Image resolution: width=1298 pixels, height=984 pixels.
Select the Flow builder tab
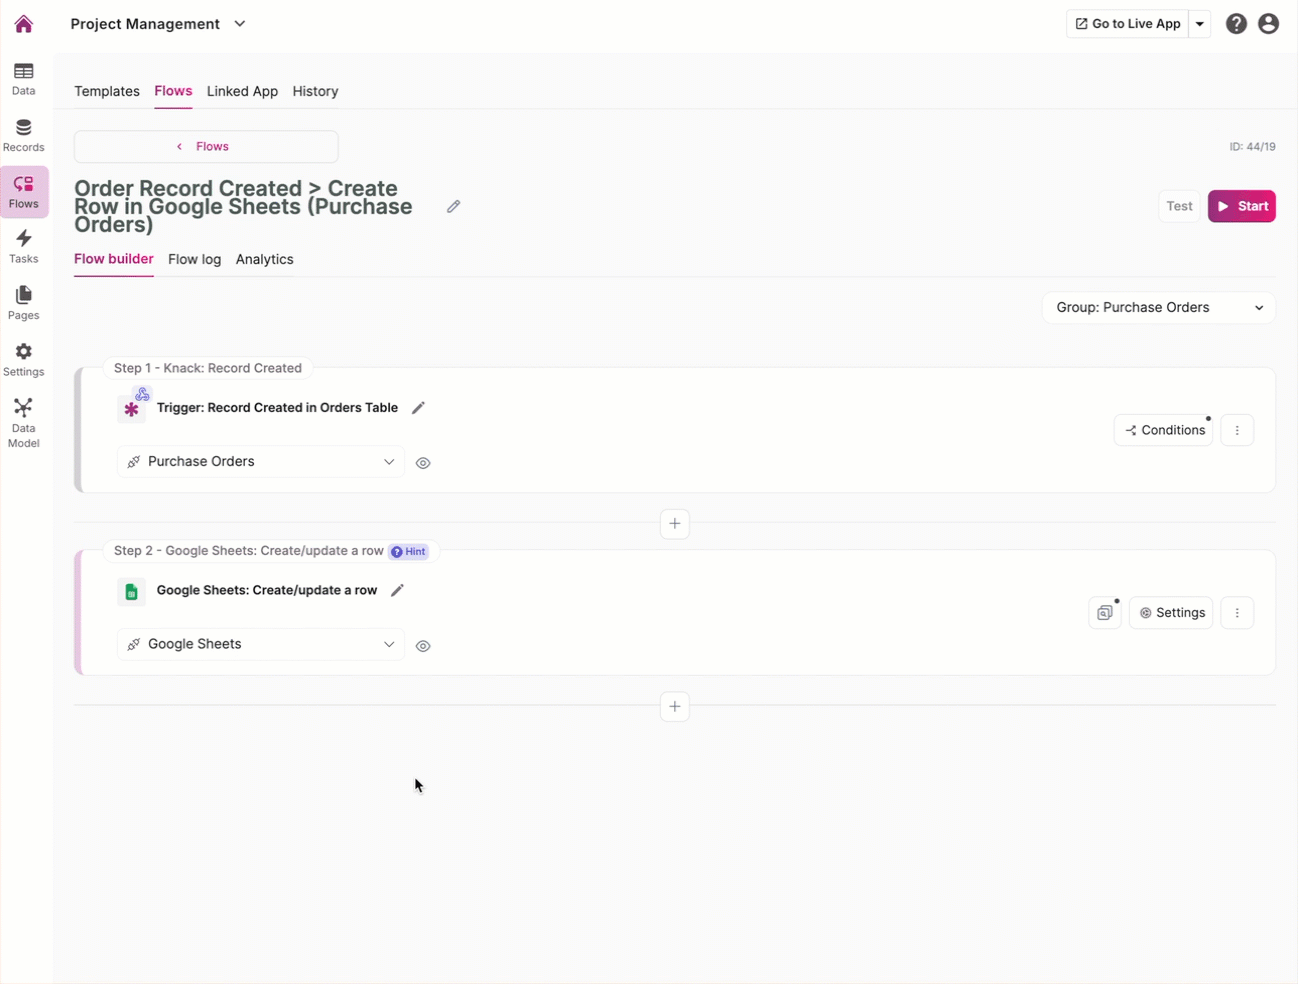coord(114,259)
